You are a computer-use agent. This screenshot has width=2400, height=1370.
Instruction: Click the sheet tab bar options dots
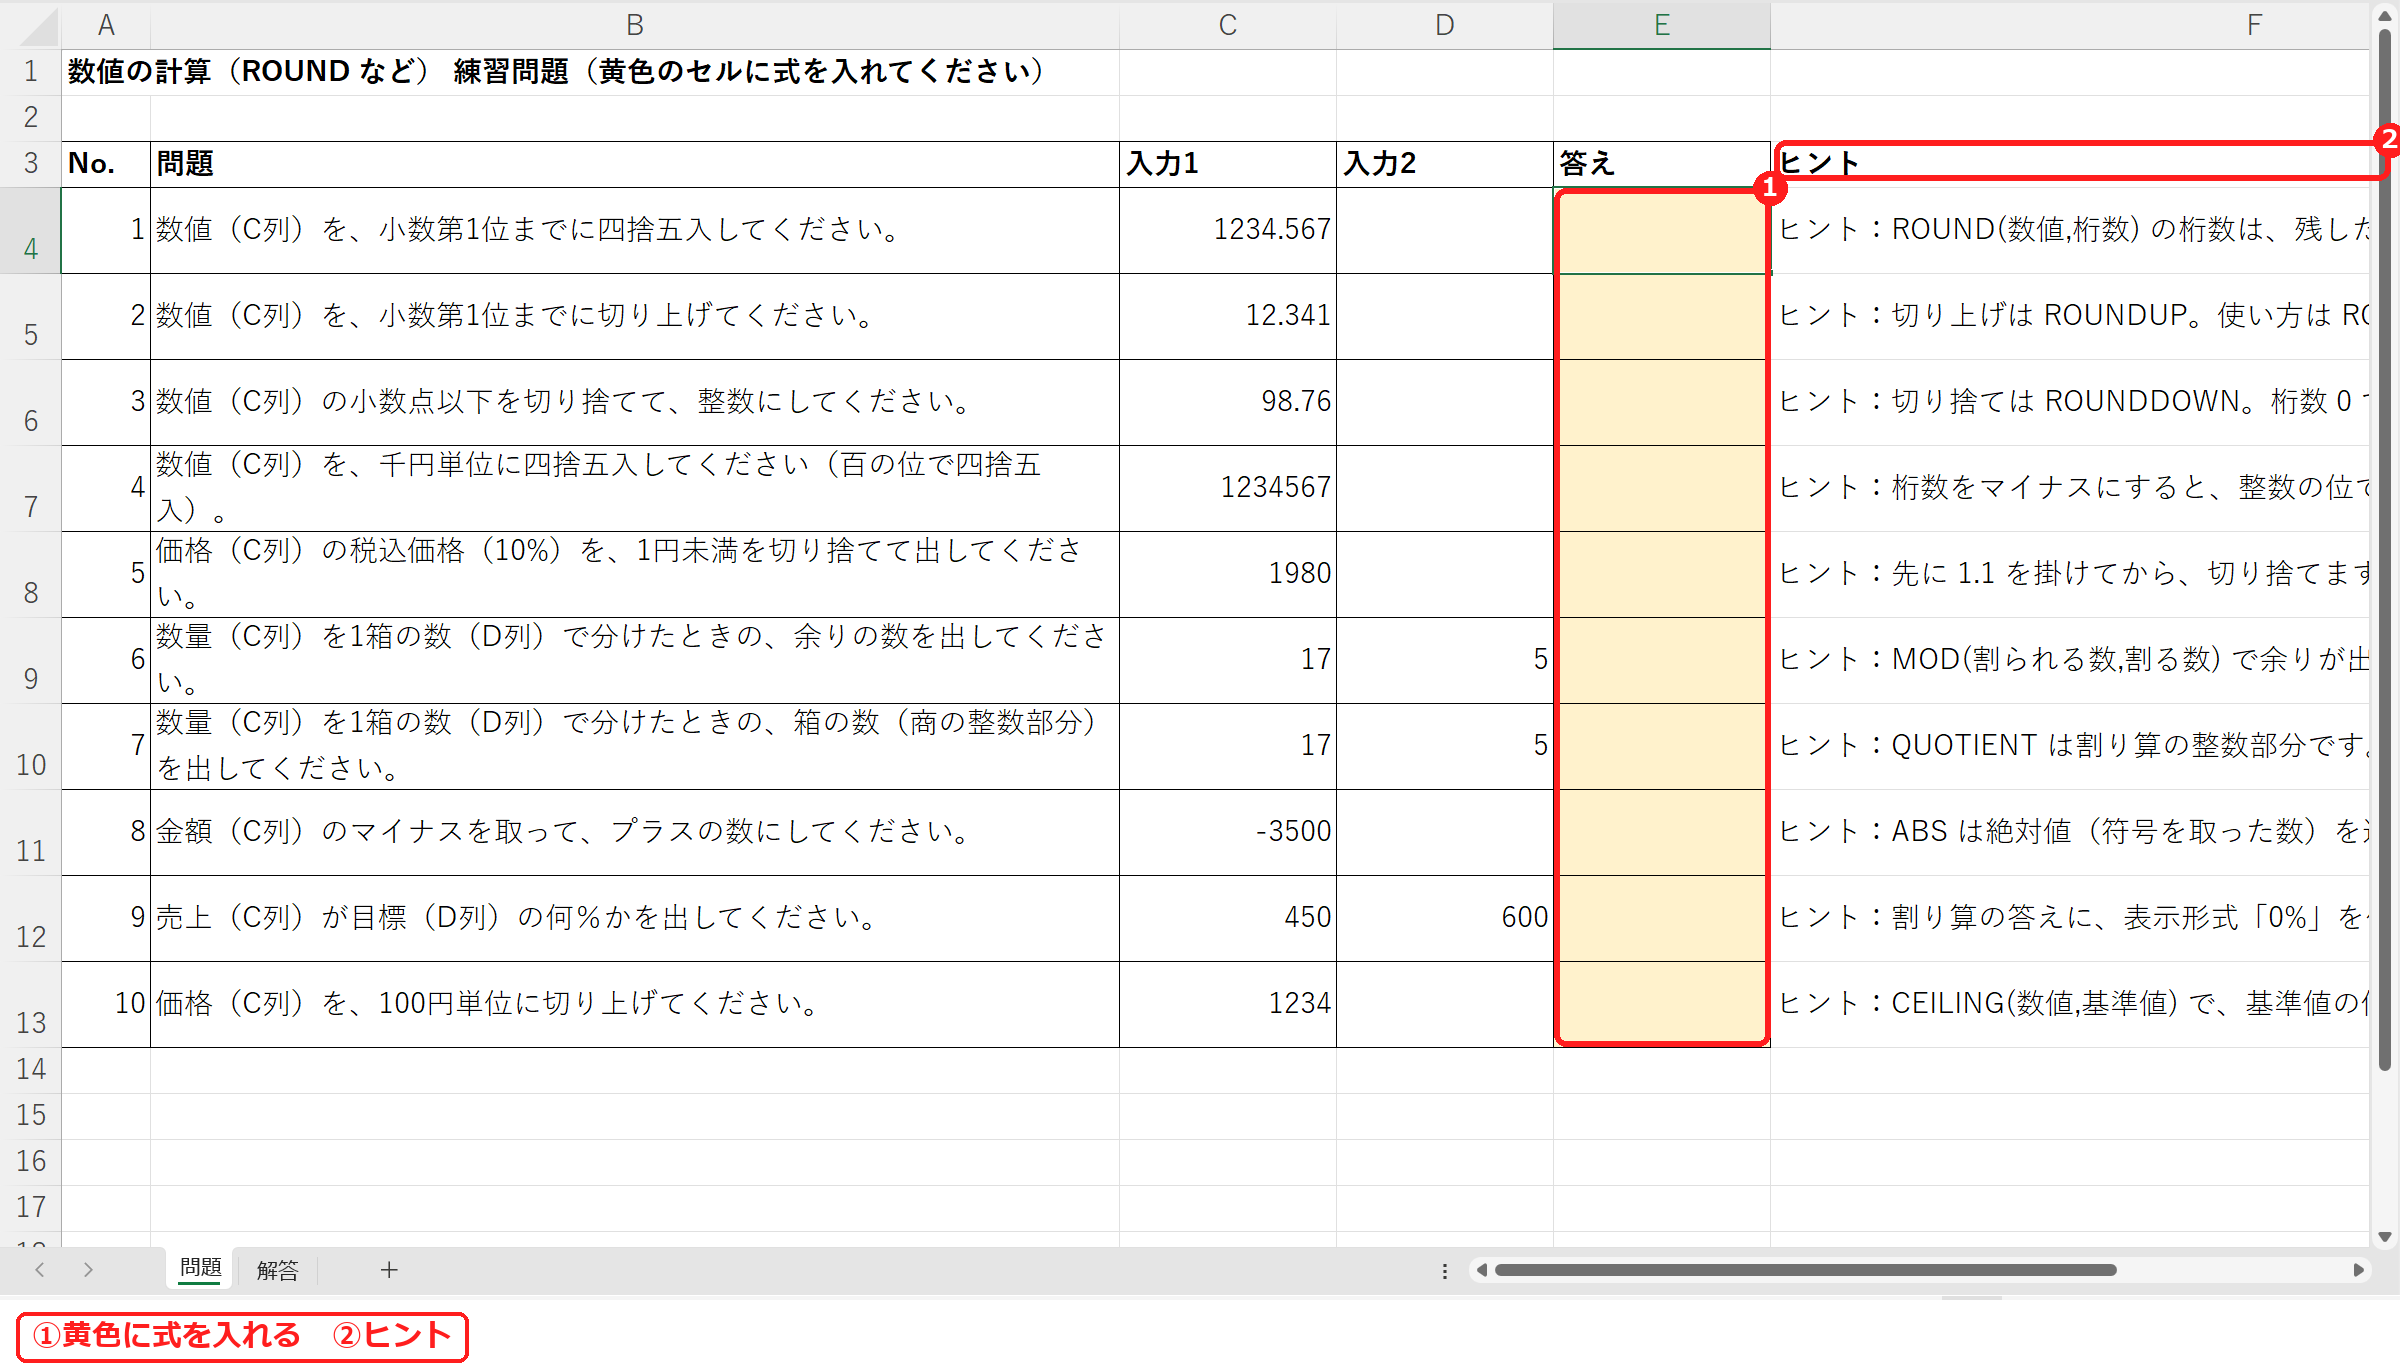coord(1444,1270)
